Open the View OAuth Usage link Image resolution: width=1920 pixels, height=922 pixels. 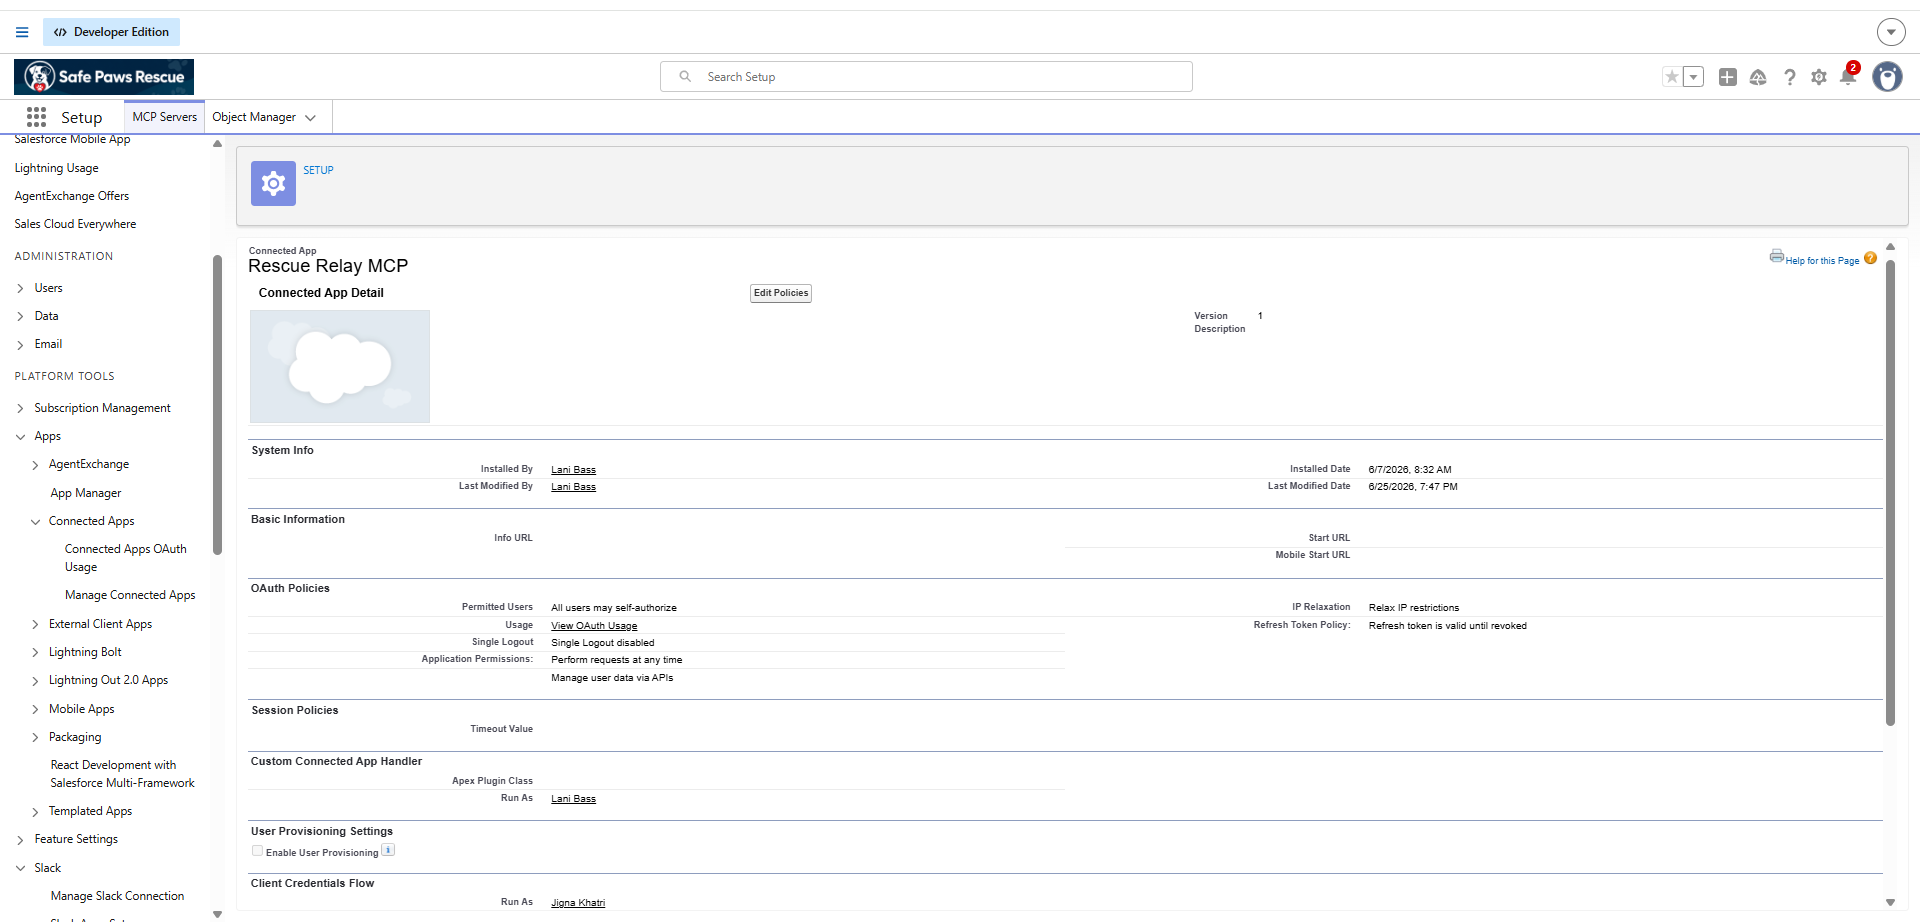coord(594,626)
